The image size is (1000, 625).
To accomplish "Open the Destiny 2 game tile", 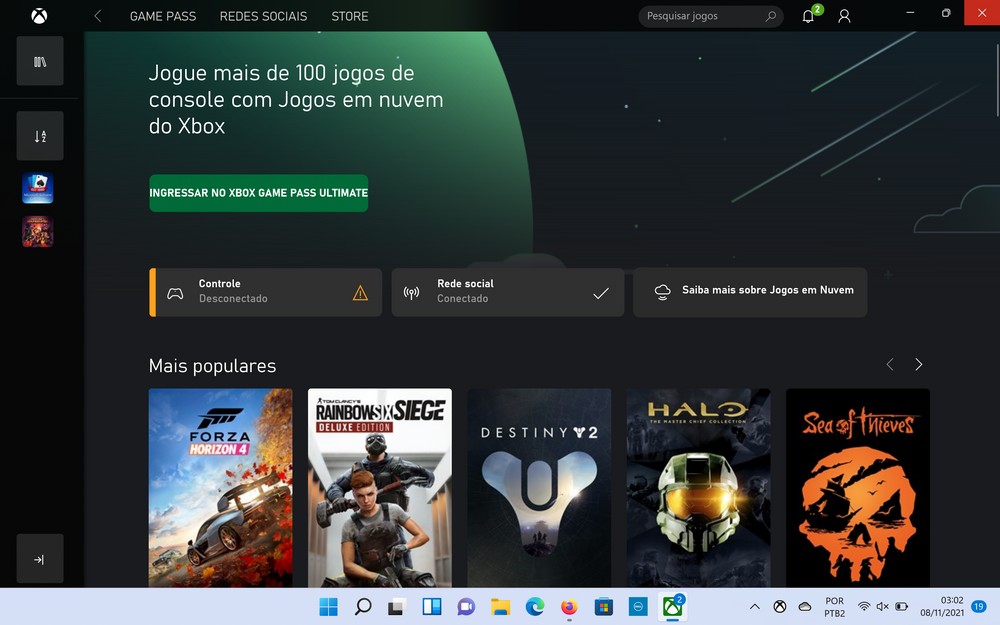I will click(x=539, y=488).
